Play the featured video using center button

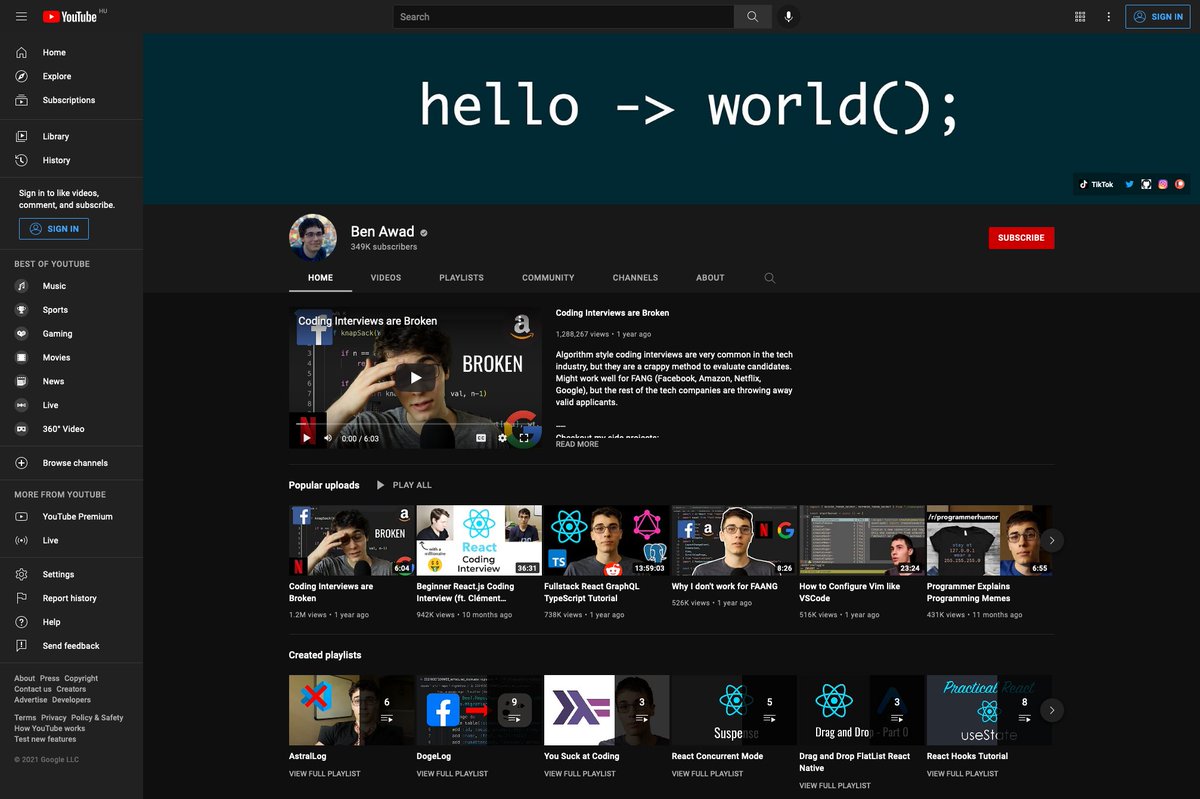click(x=415, y=377)
